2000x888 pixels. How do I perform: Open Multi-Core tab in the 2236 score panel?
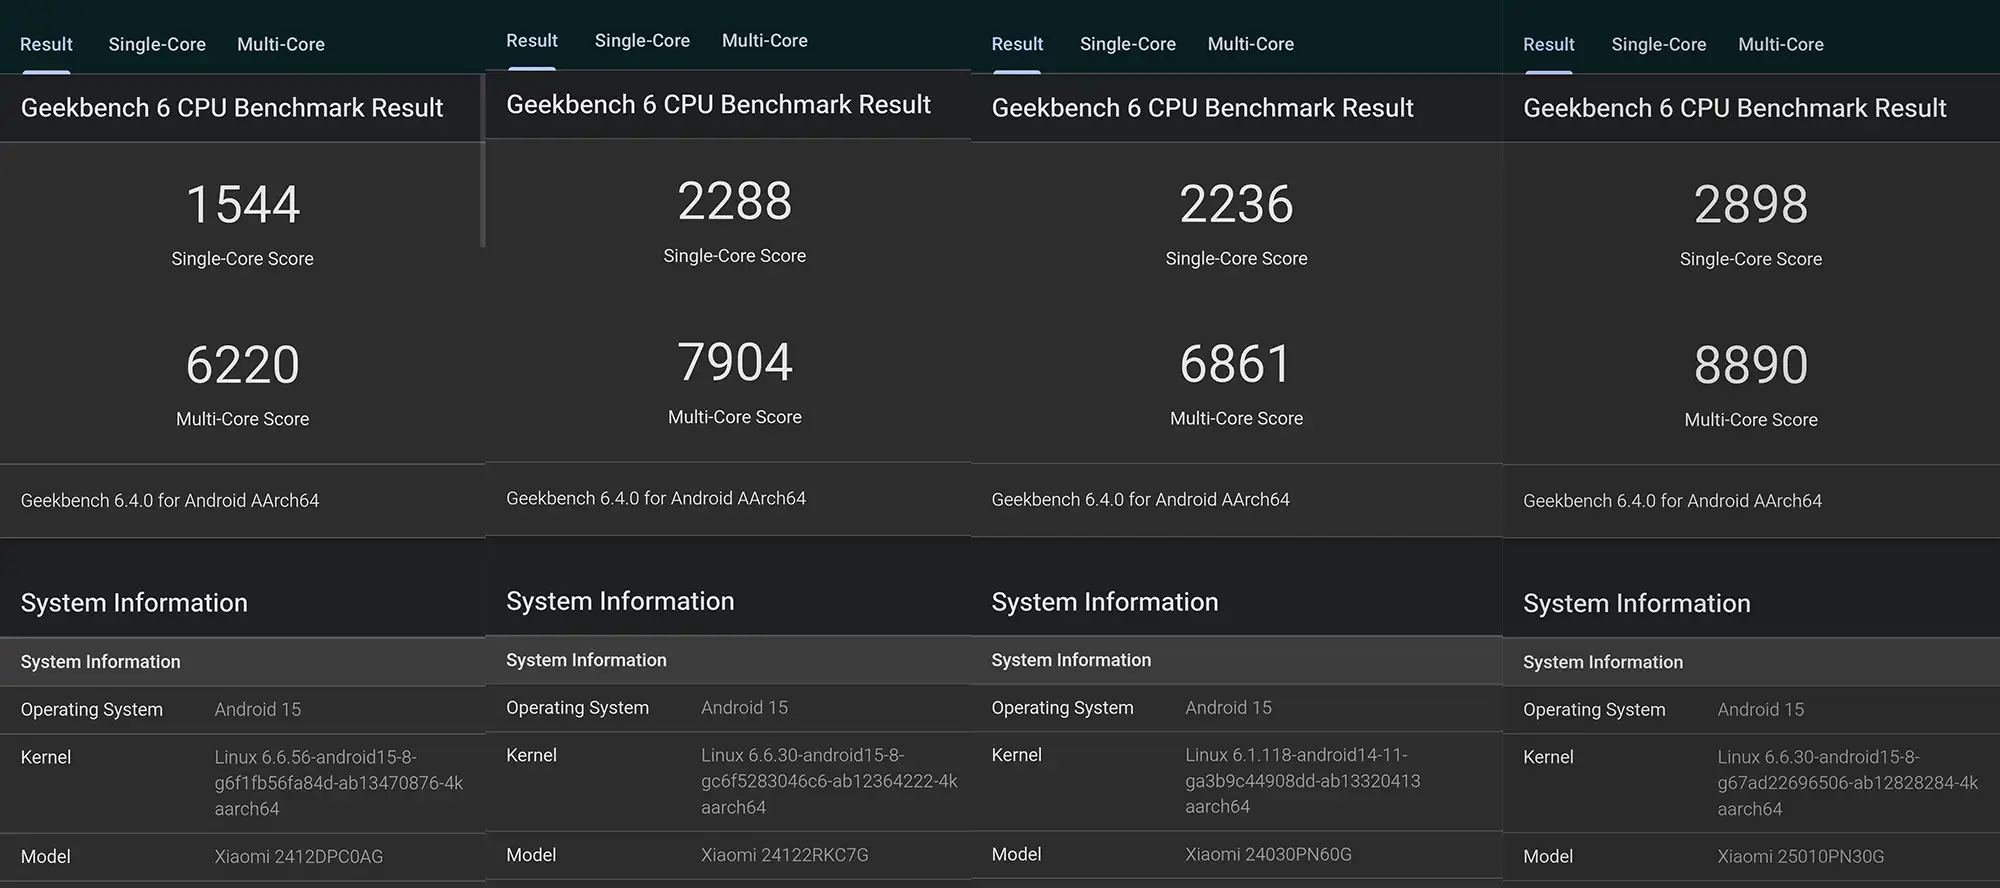point(1250,44)
